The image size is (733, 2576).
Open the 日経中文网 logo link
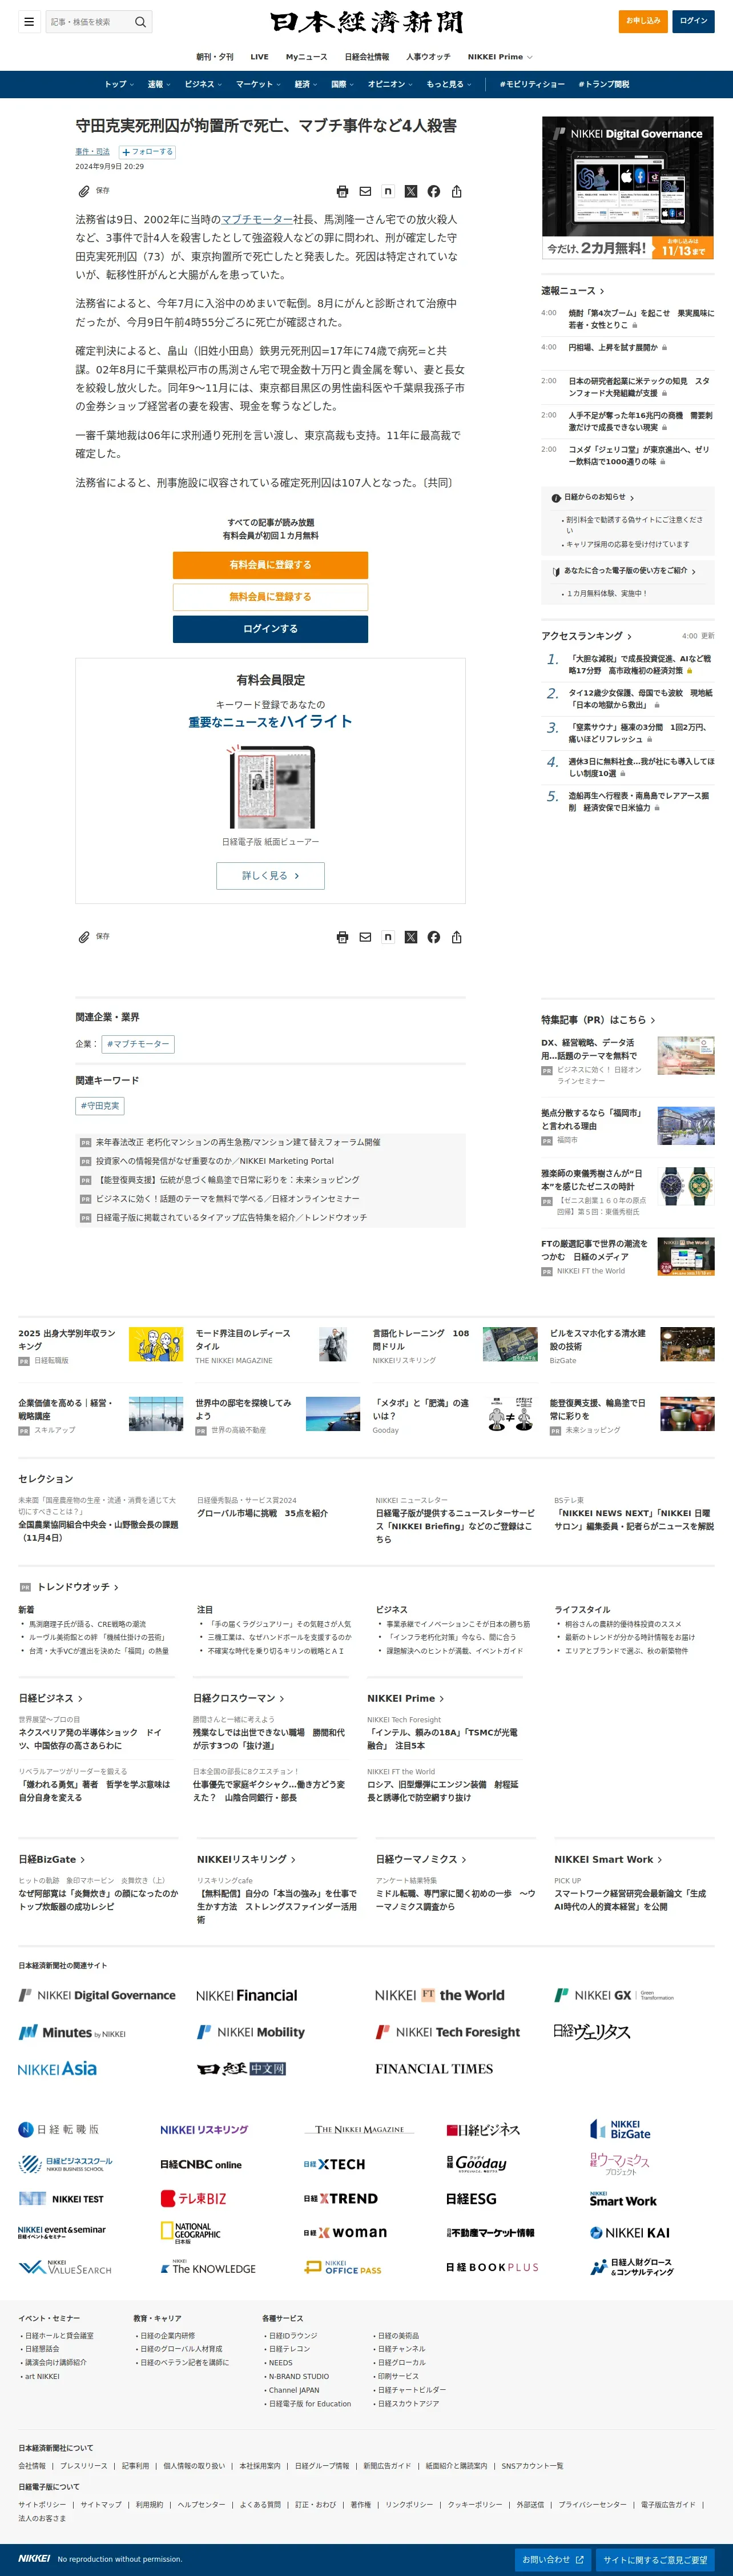coord(242,2069)
